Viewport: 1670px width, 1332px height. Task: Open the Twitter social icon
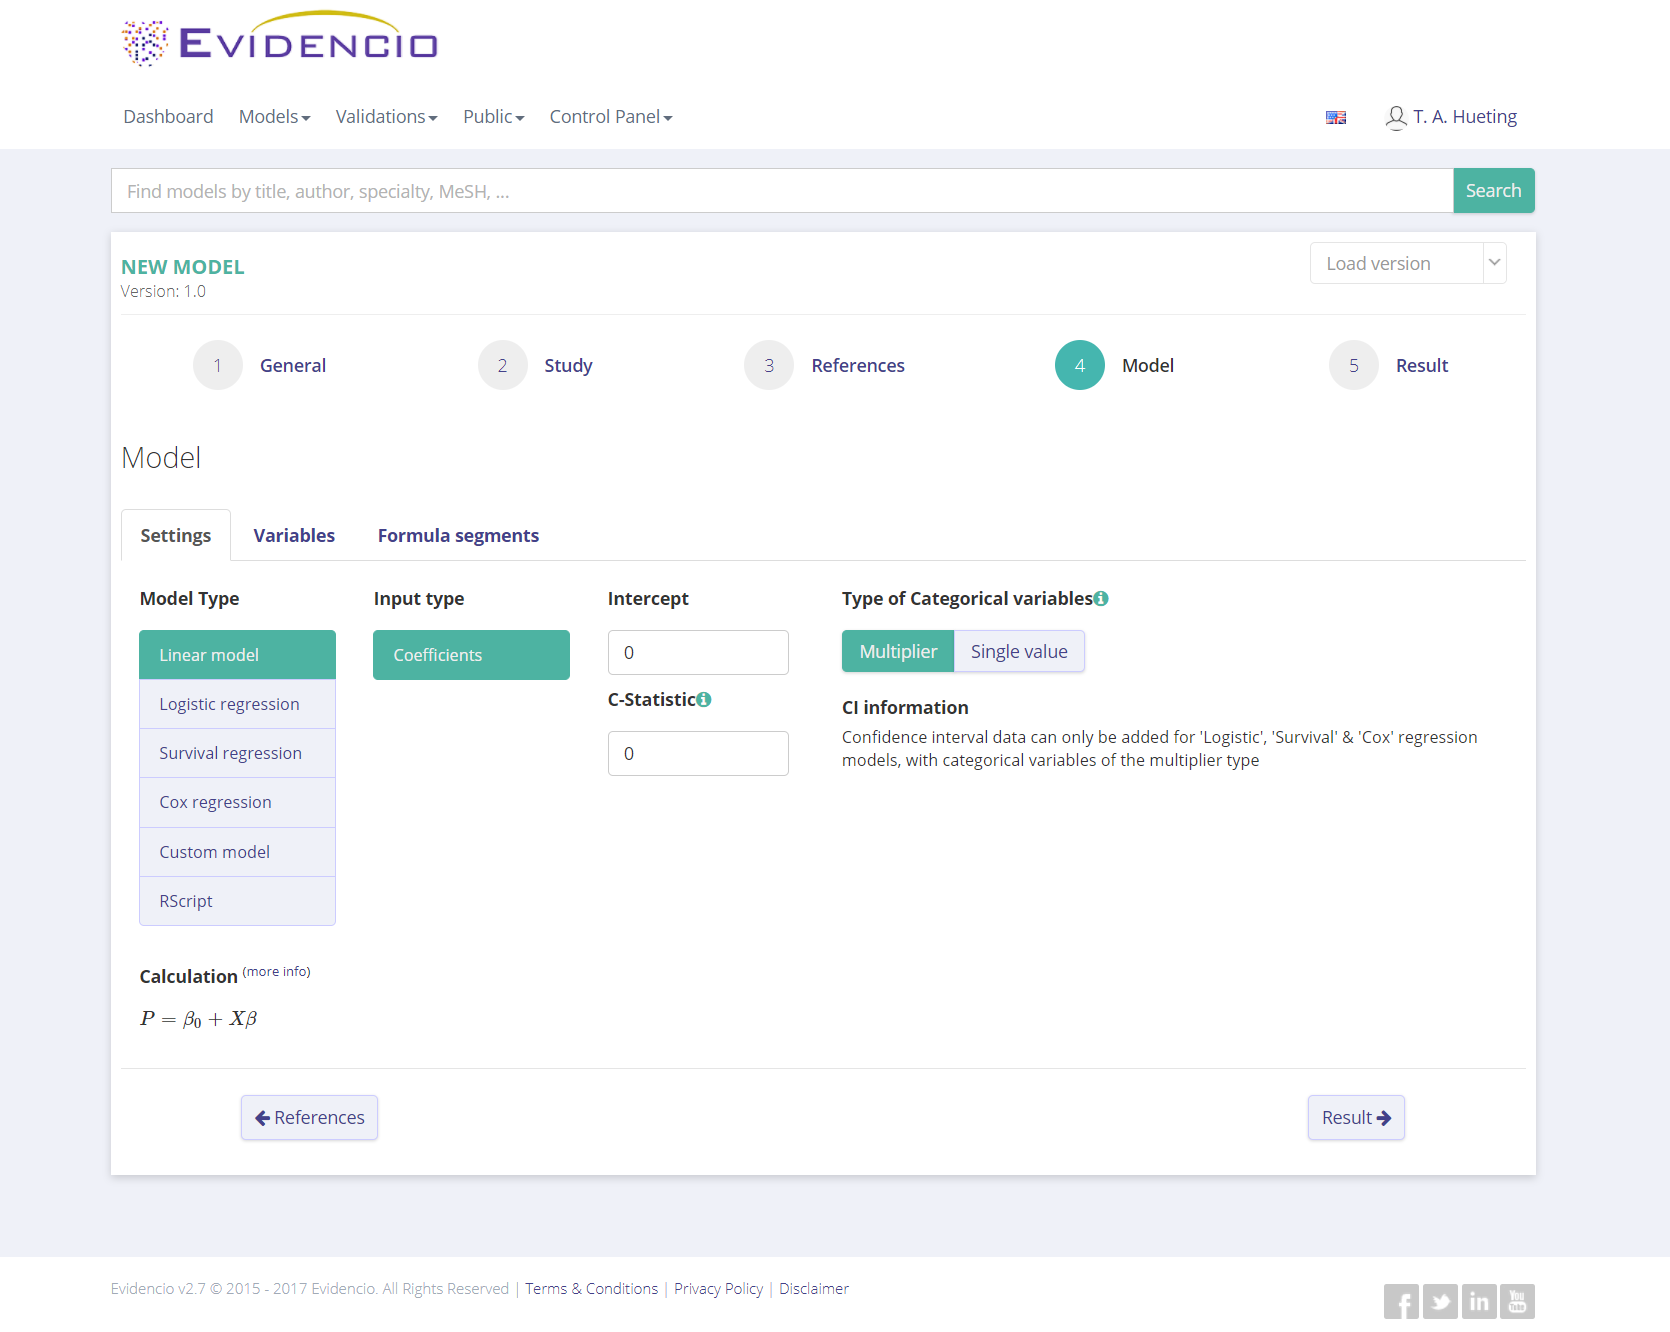point(1439,1302)
